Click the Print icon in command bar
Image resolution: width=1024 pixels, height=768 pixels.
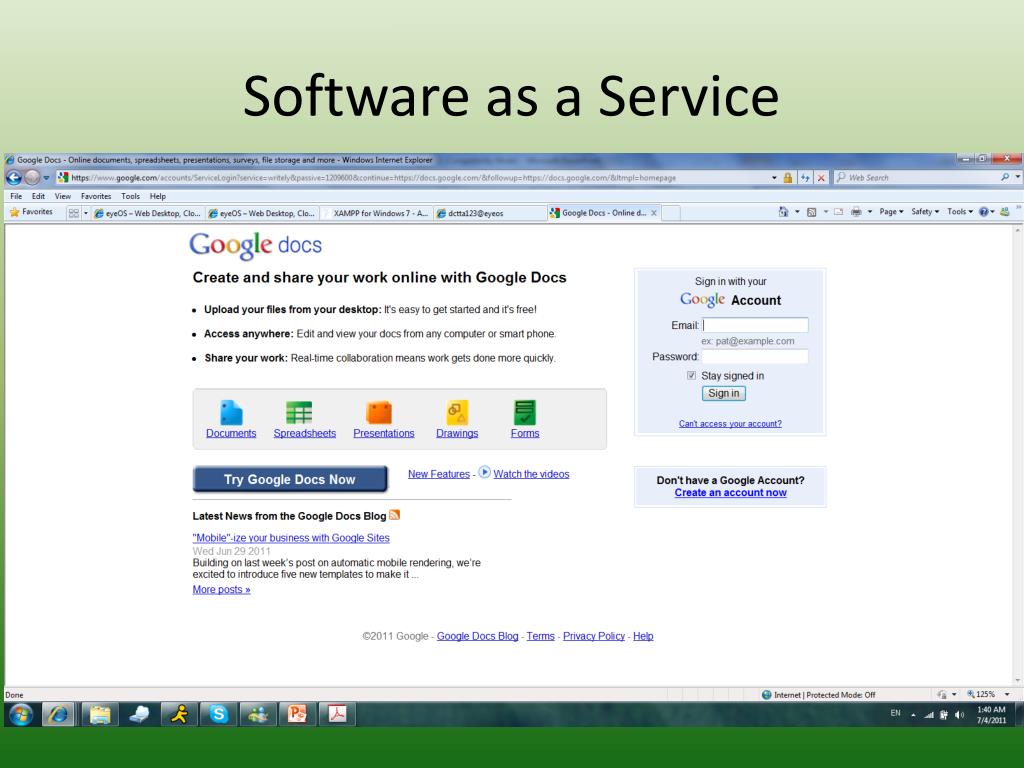(x=856, y=212)
